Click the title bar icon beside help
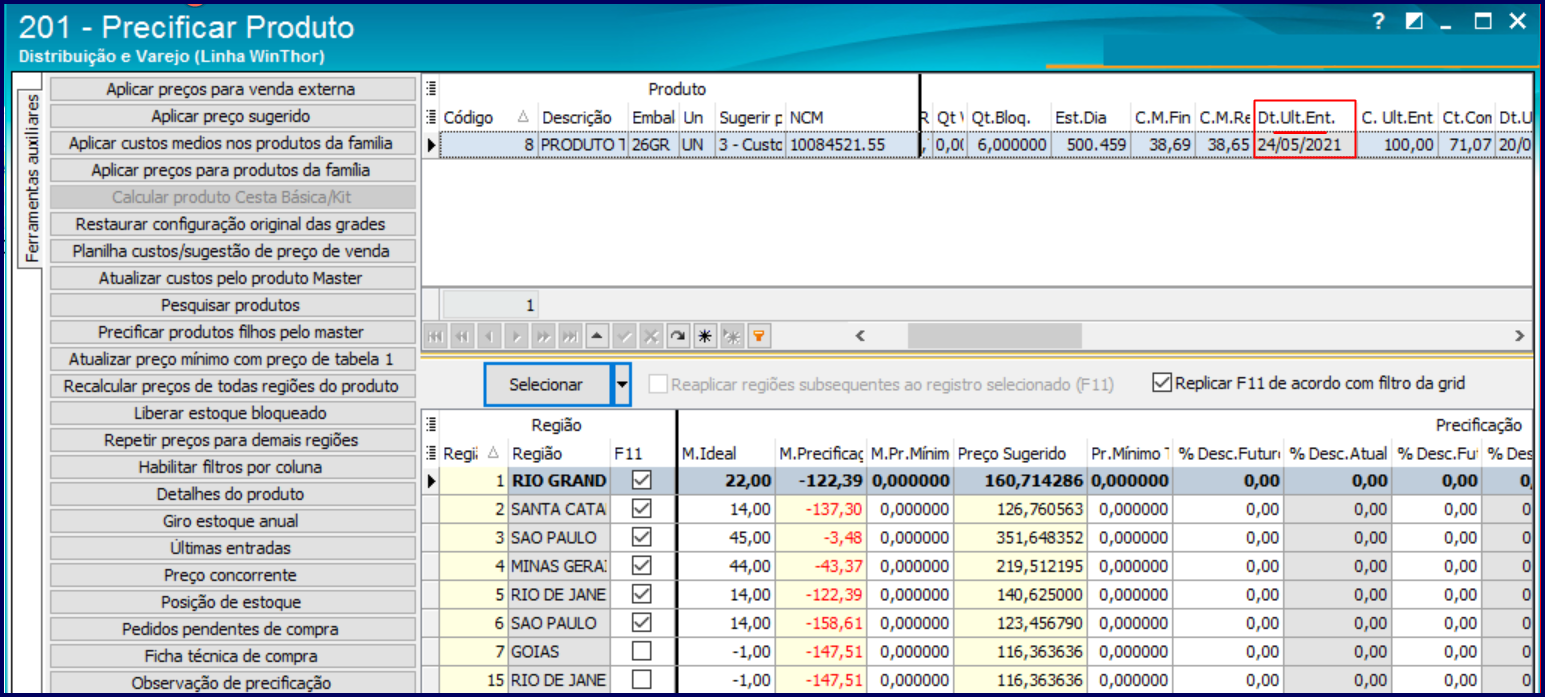The image size is (1545, 697). click(x=1414, y=21)
